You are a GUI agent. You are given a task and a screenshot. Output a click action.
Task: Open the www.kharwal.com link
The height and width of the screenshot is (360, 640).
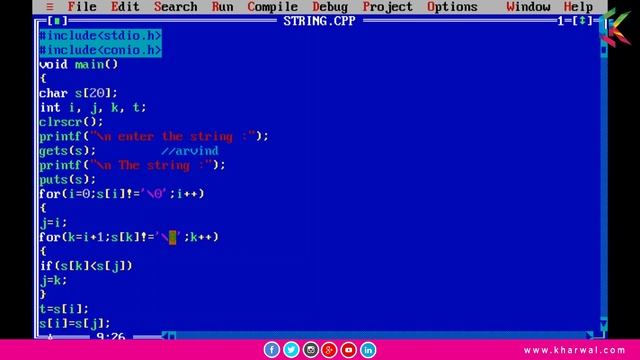pos(575,350)
